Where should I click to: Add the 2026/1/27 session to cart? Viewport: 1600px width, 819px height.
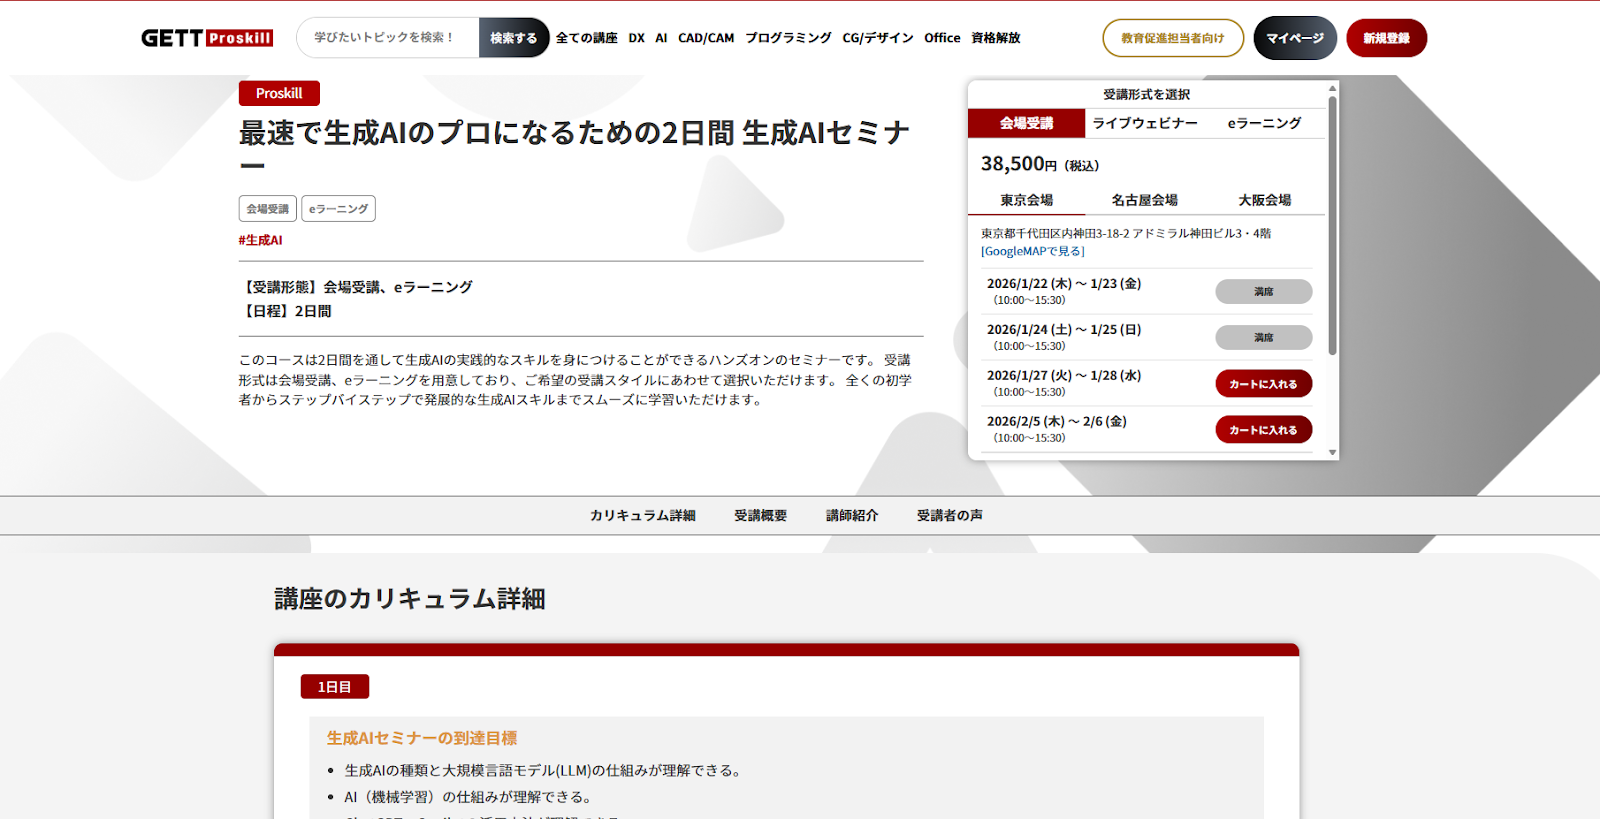click(x=1263, y=384)
